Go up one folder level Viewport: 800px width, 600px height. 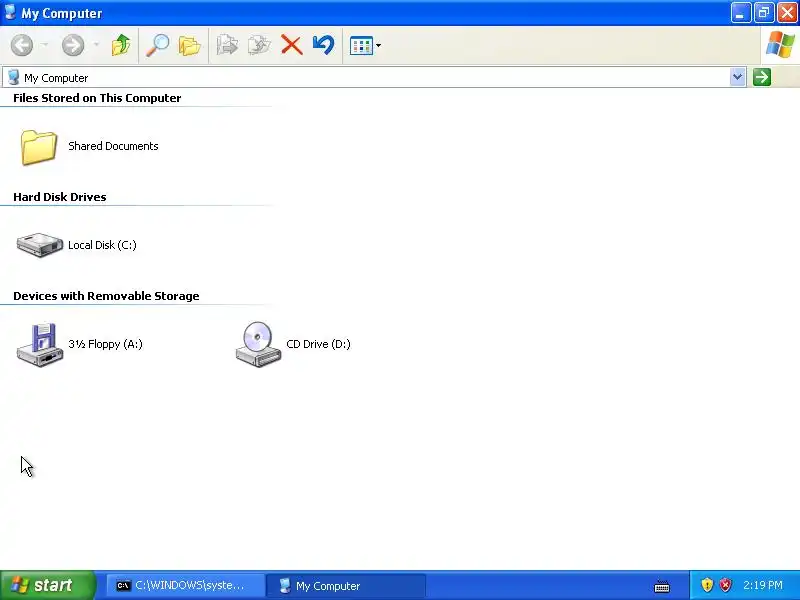(121, 45)
